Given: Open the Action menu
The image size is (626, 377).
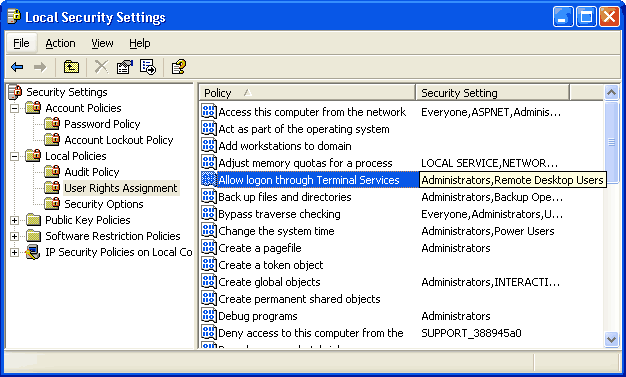Looking at the screenshot, I should (60, 43).
